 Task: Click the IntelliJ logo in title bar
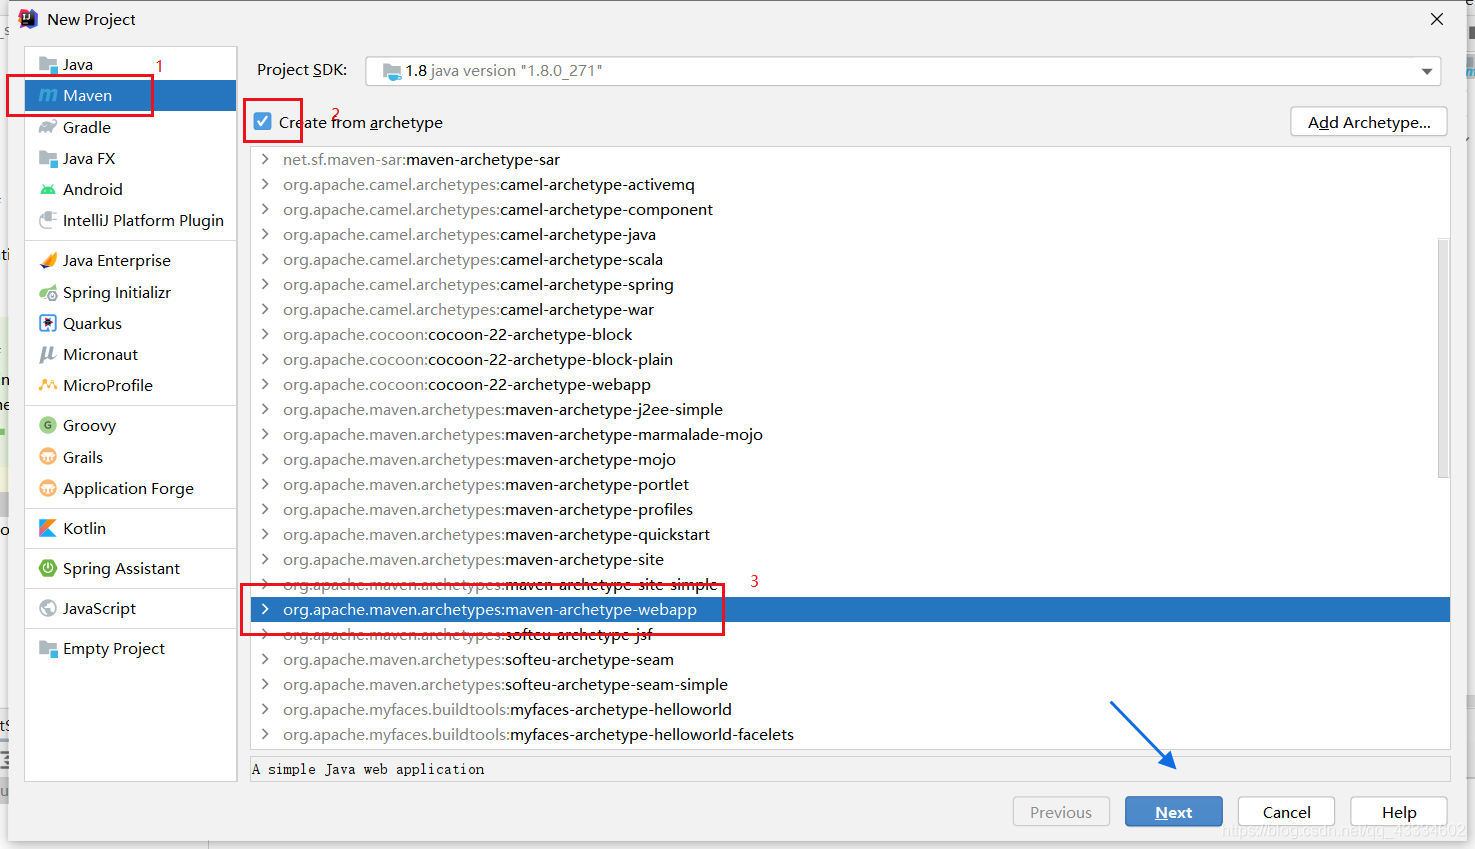coord(28,19)
